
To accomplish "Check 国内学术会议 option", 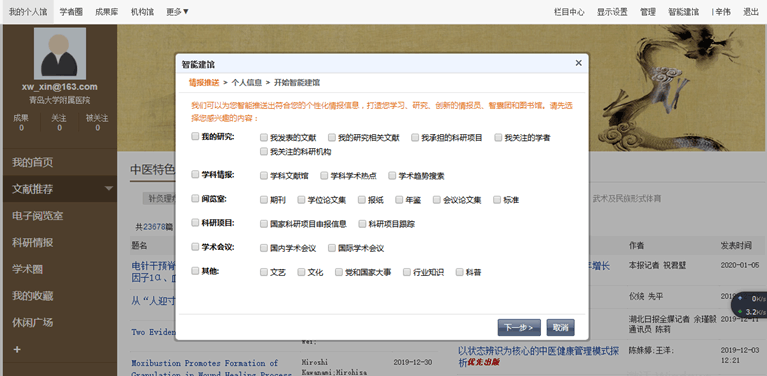I will tap(264, 248).
